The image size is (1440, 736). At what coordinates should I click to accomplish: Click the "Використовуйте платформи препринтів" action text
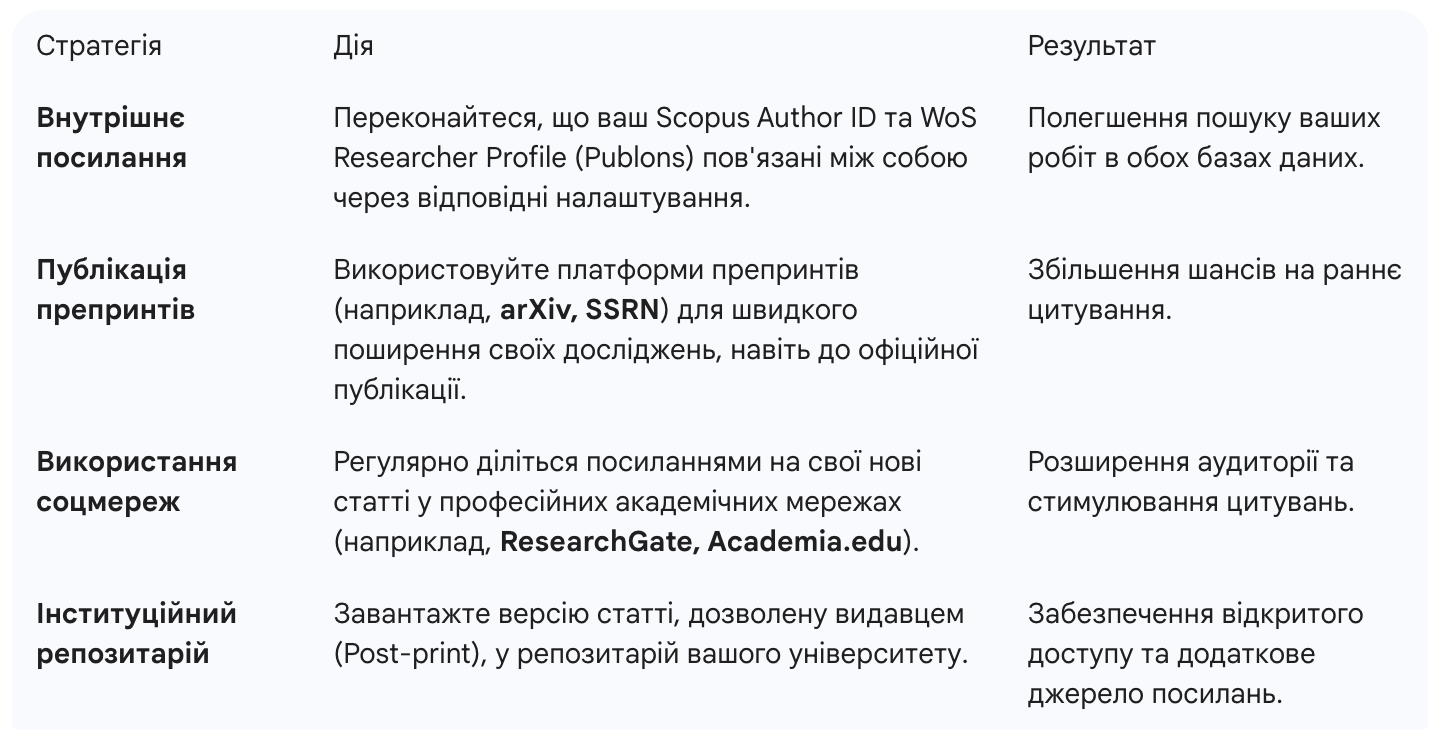(x=596, y=270)
